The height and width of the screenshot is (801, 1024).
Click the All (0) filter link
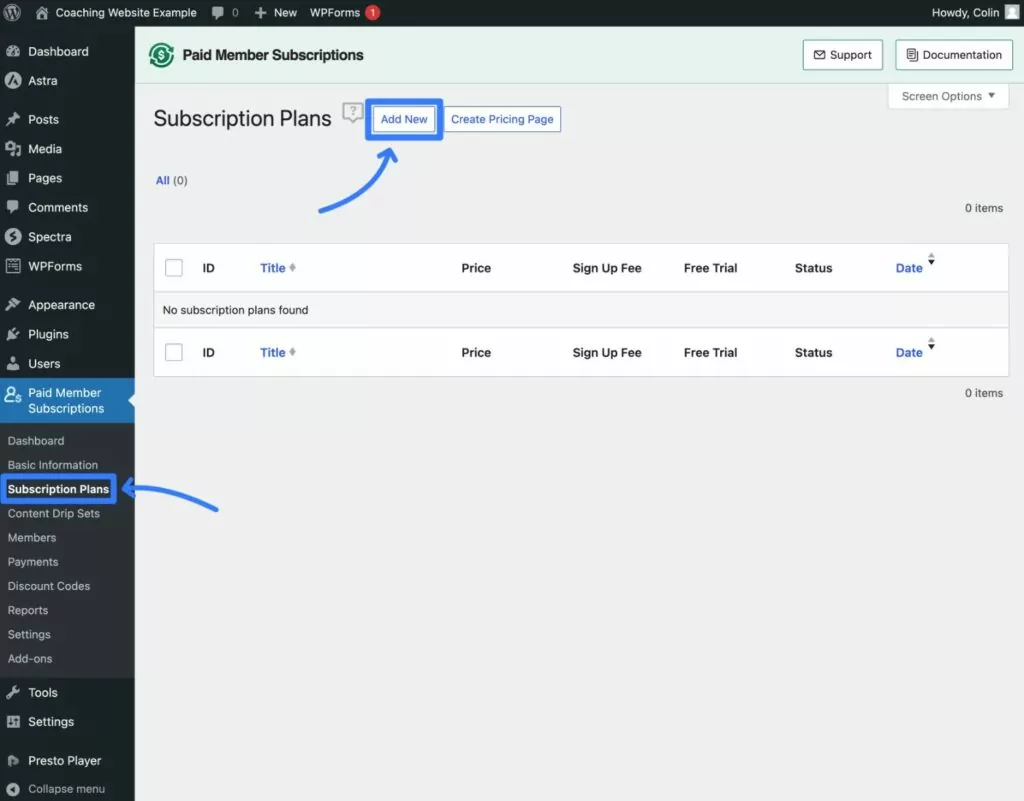[171, 180]
